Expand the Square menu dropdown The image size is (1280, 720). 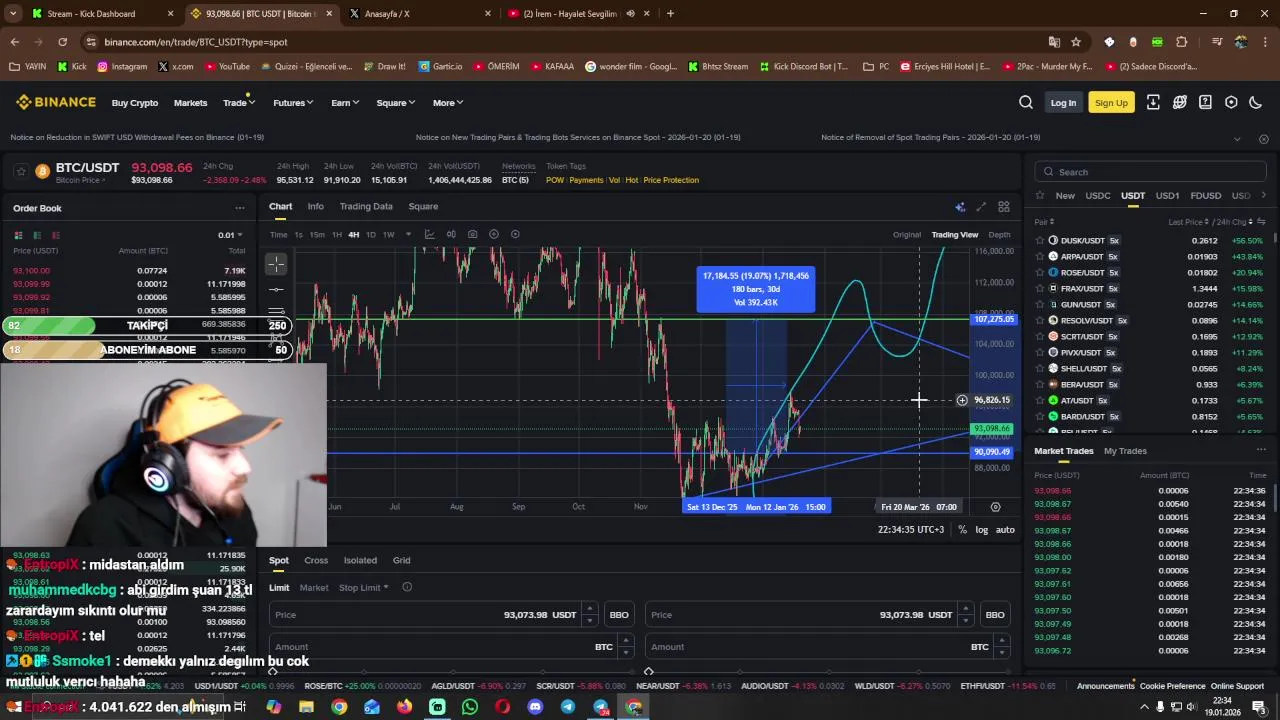[395, 103]
